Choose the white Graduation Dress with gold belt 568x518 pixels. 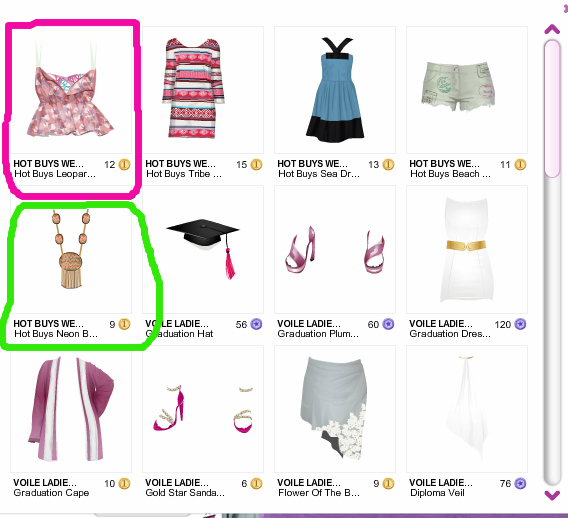point(467,250)
